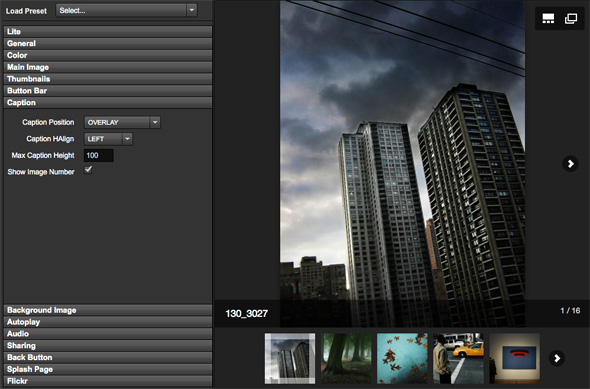590x389 pixels.
Task: Open gallery in new window icon
Action: click(x=571, y=18)
